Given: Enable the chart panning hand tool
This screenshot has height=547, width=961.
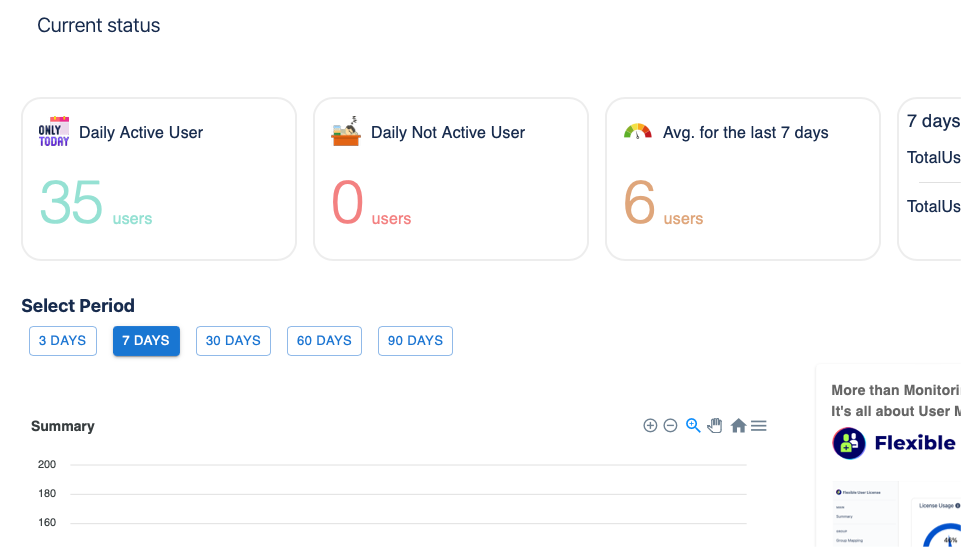Looking at the screenshot, I should (x=715, y=426).
